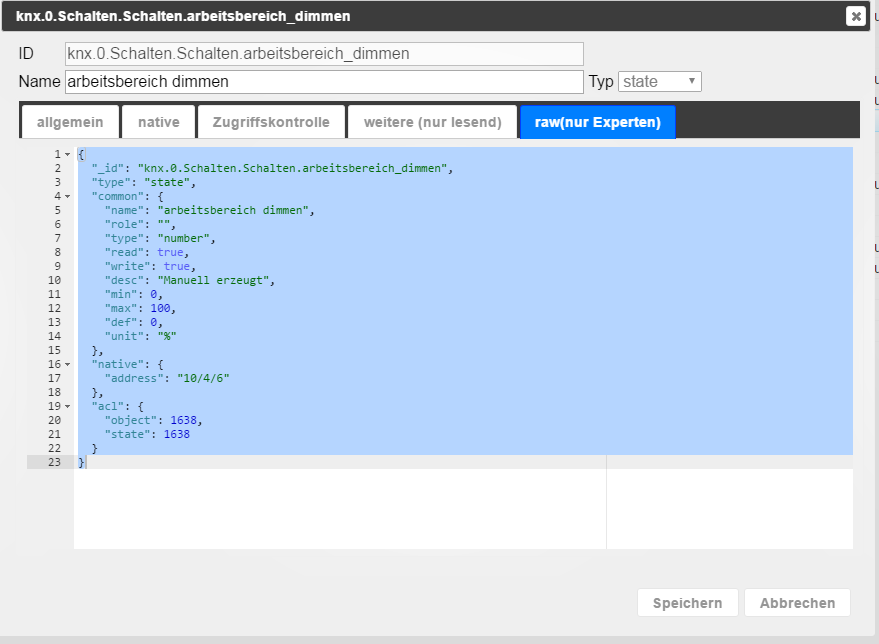Click the "object" value 1638
This screenshot has height=644, width=879.
183,420
